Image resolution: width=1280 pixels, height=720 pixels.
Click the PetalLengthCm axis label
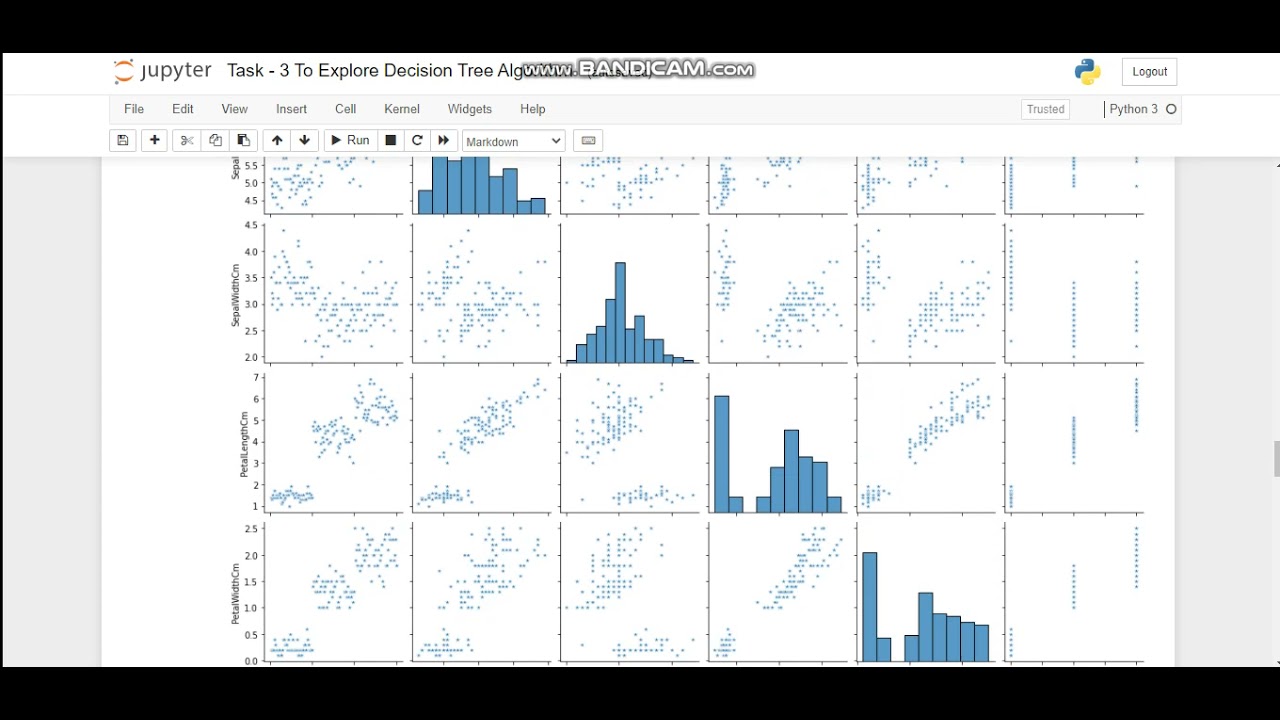pyautogui.click(x=243, y=444)
